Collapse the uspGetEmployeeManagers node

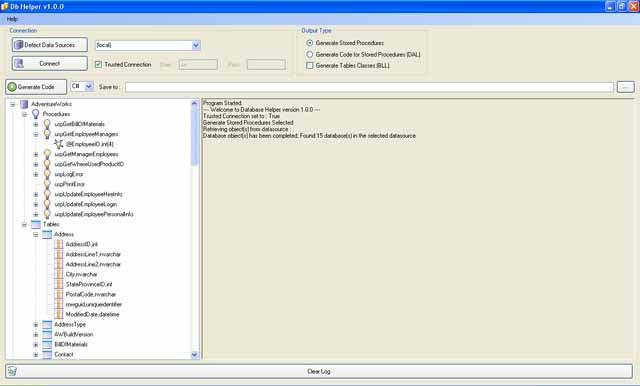[x=36, y=134]
